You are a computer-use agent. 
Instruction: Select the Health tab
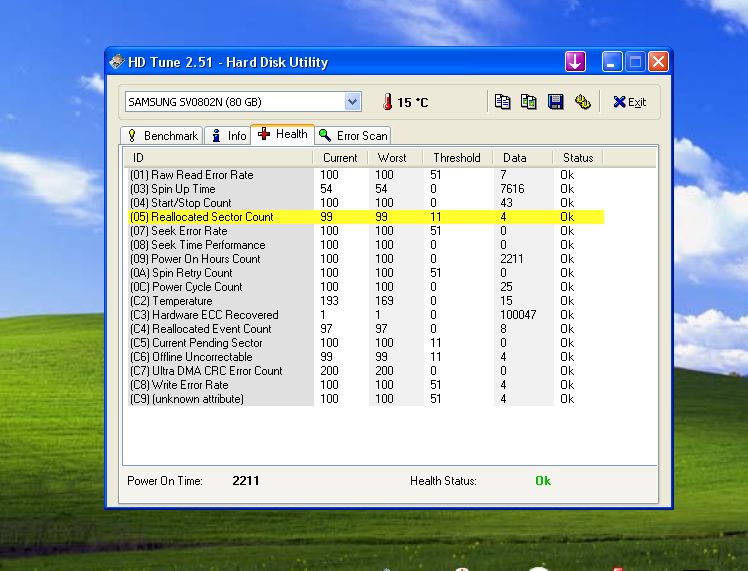coord(282,134)
